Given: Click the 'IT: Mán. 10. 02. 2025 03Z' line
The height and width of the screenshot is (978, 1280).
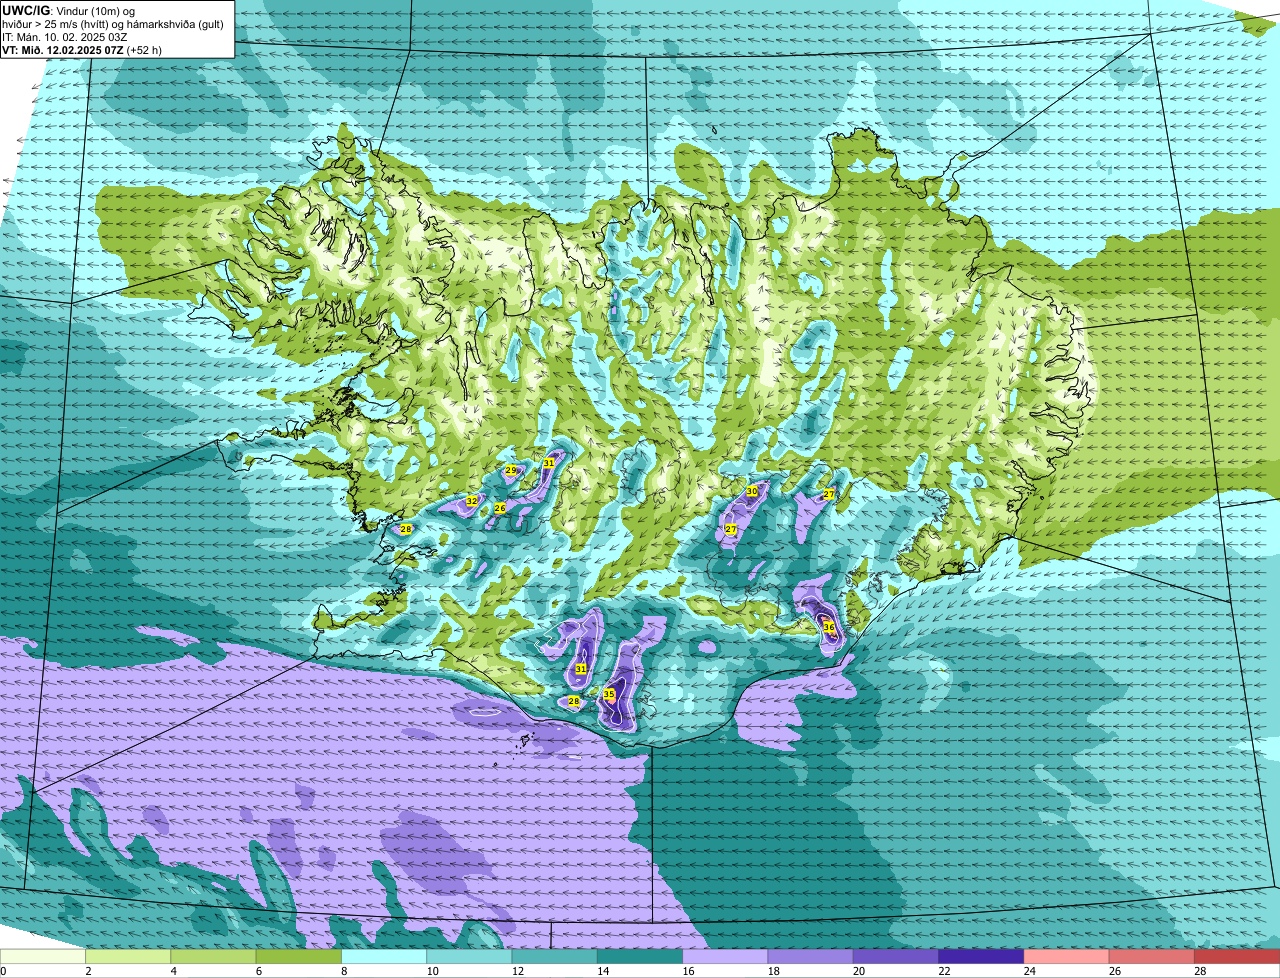Looking at the screenshot, I should pos(65,37).
